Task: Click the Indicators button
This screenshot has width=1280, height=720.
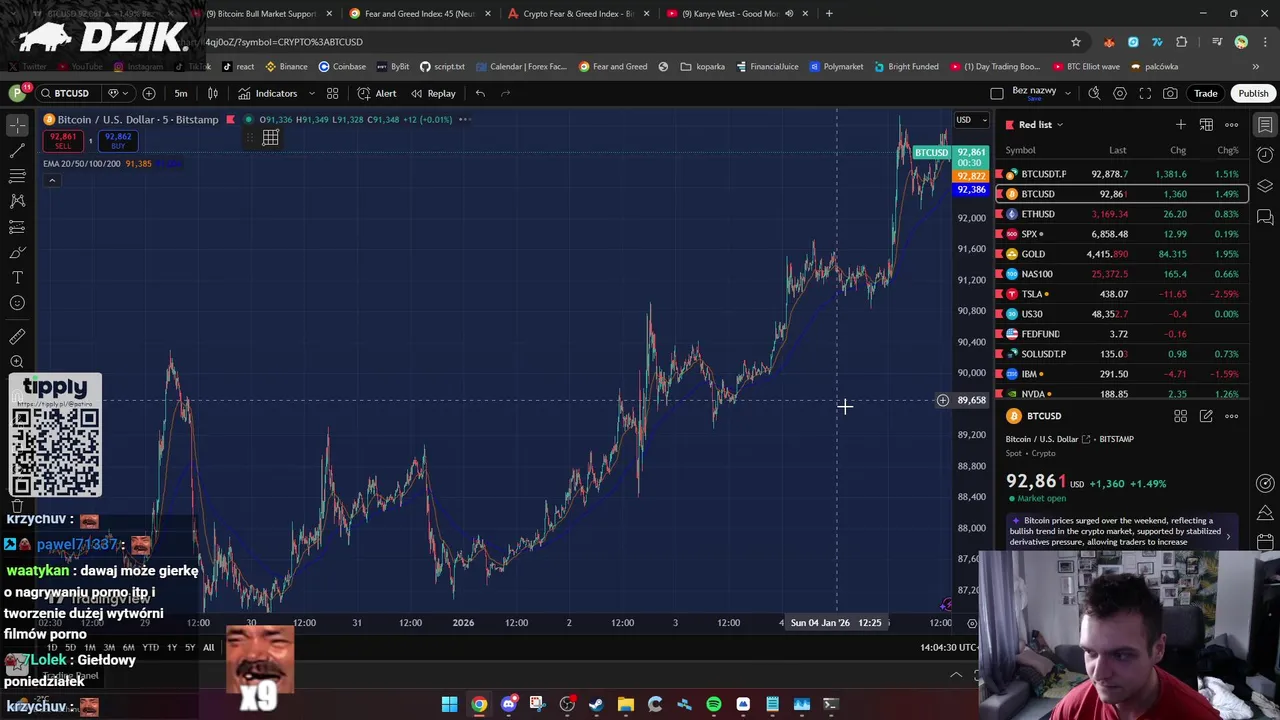Action: click(x=267, y=93)
